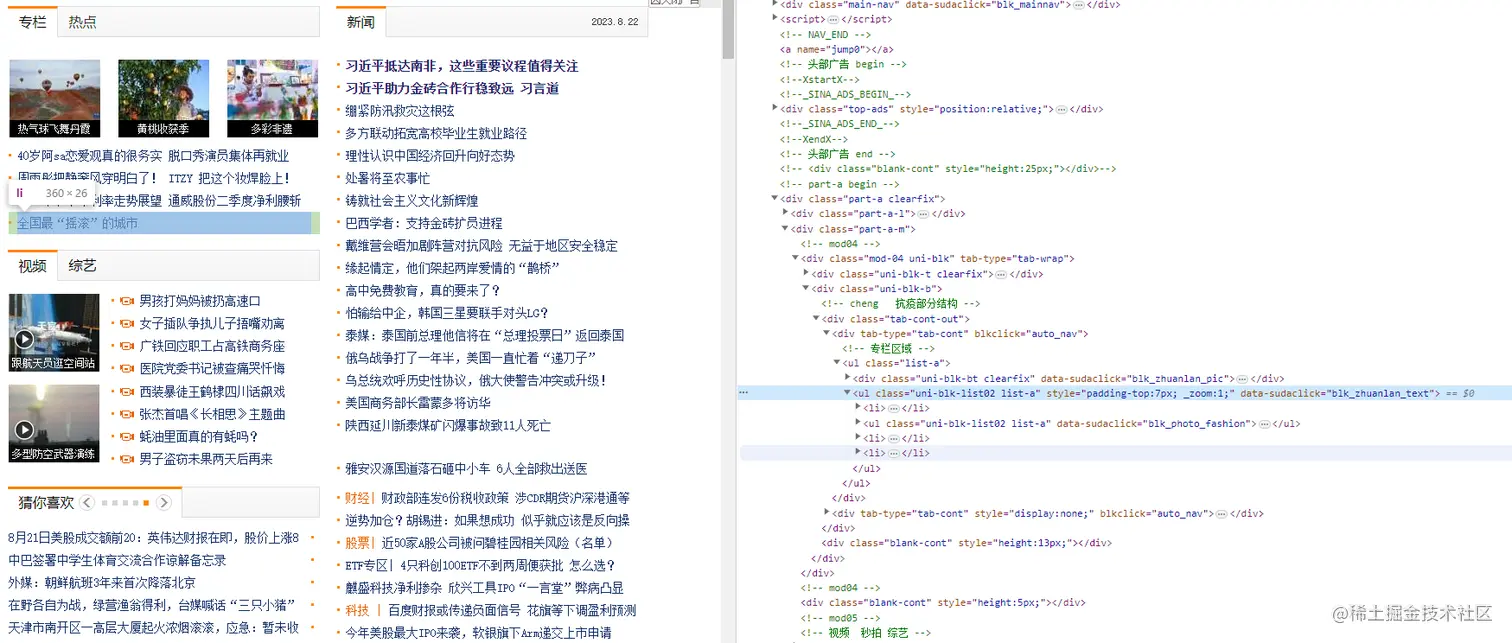Collapse the tab-cont-out div node
Image resolution: width=1512 pixels, height=643 pixels.
point(816,319)
